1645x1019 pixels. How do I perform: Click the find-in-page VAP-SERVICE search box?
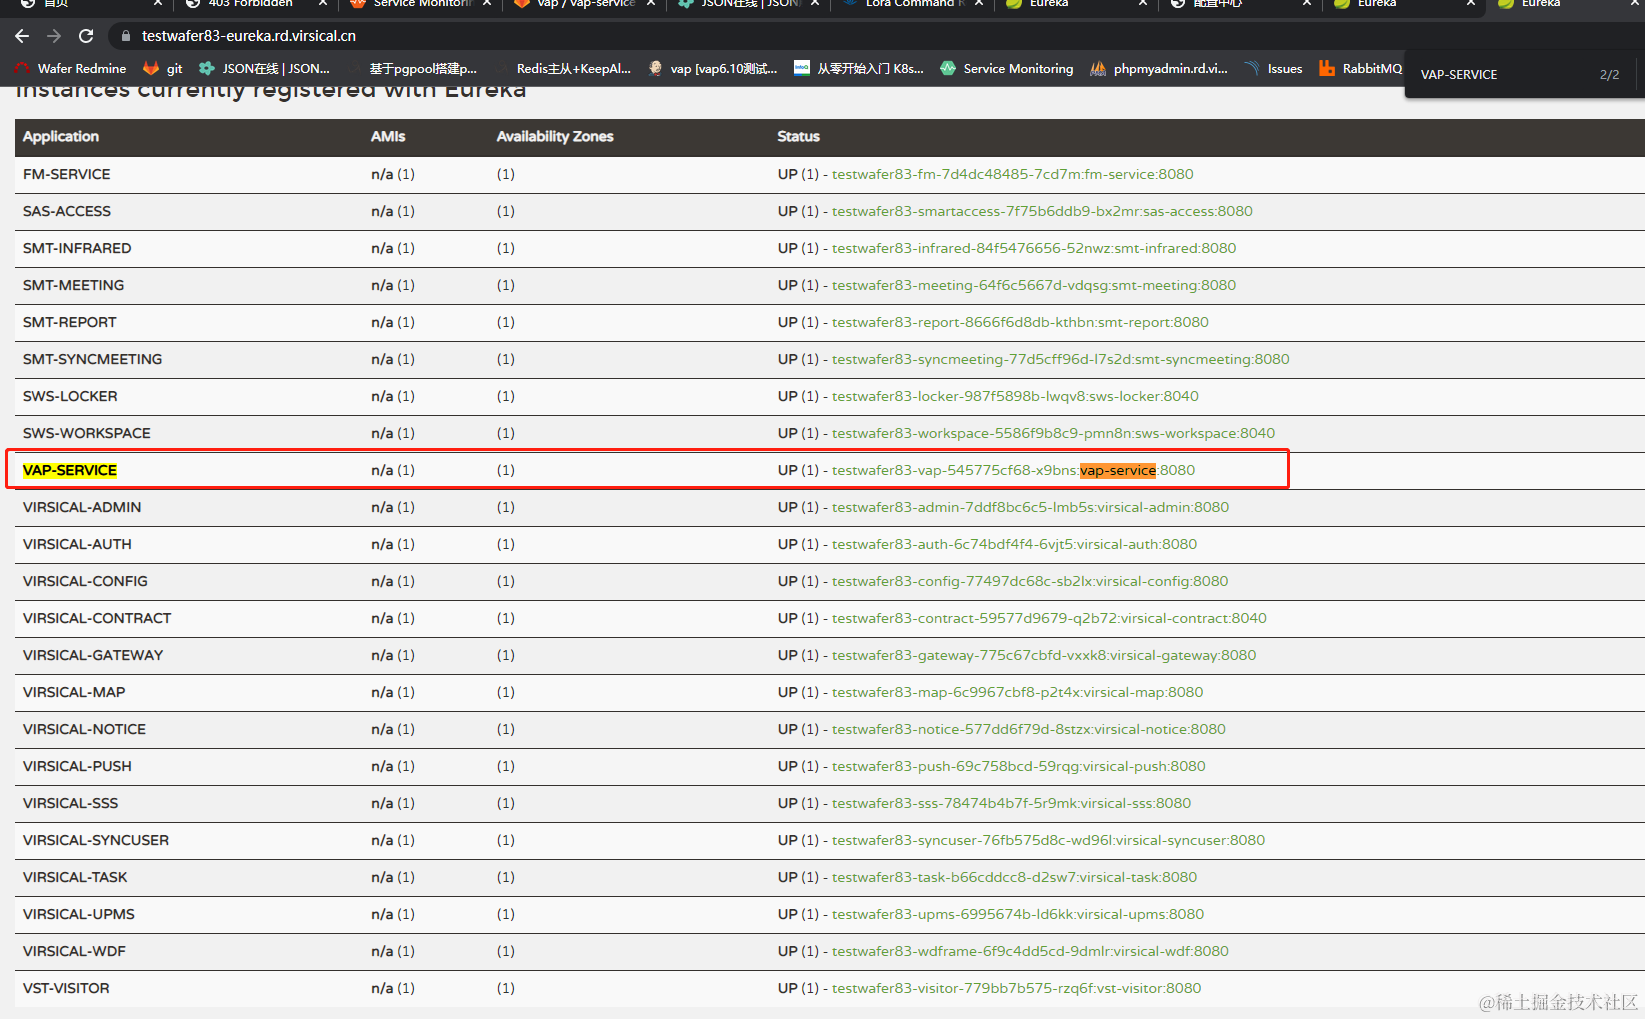(1500, 75)
